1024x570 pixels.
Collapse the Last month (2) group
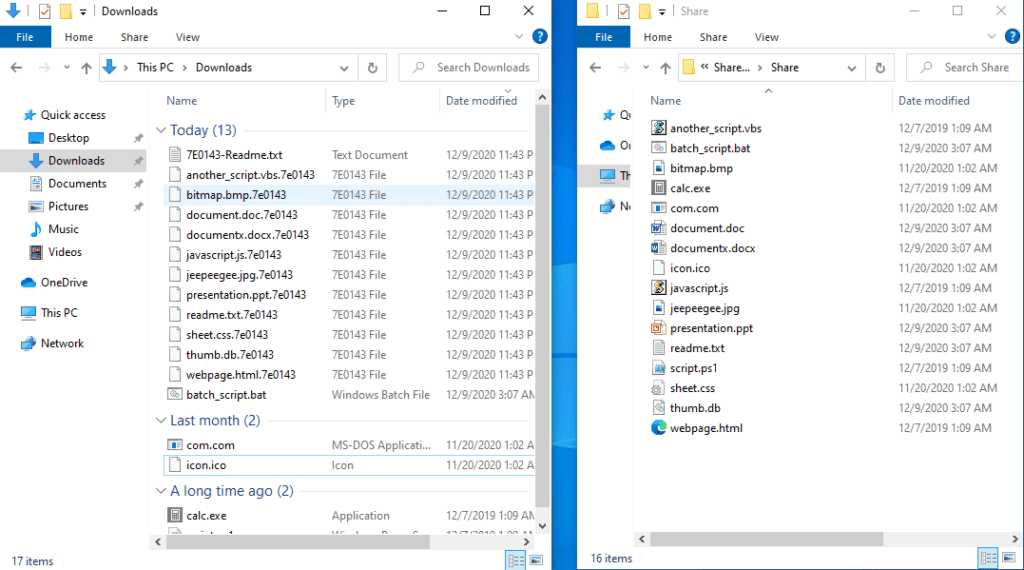[161, 420]
